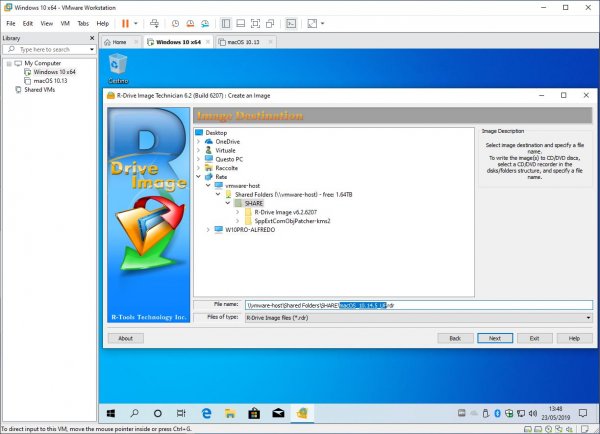
Task: Take a snapshot with the clock icon
Action: (175, 23)
